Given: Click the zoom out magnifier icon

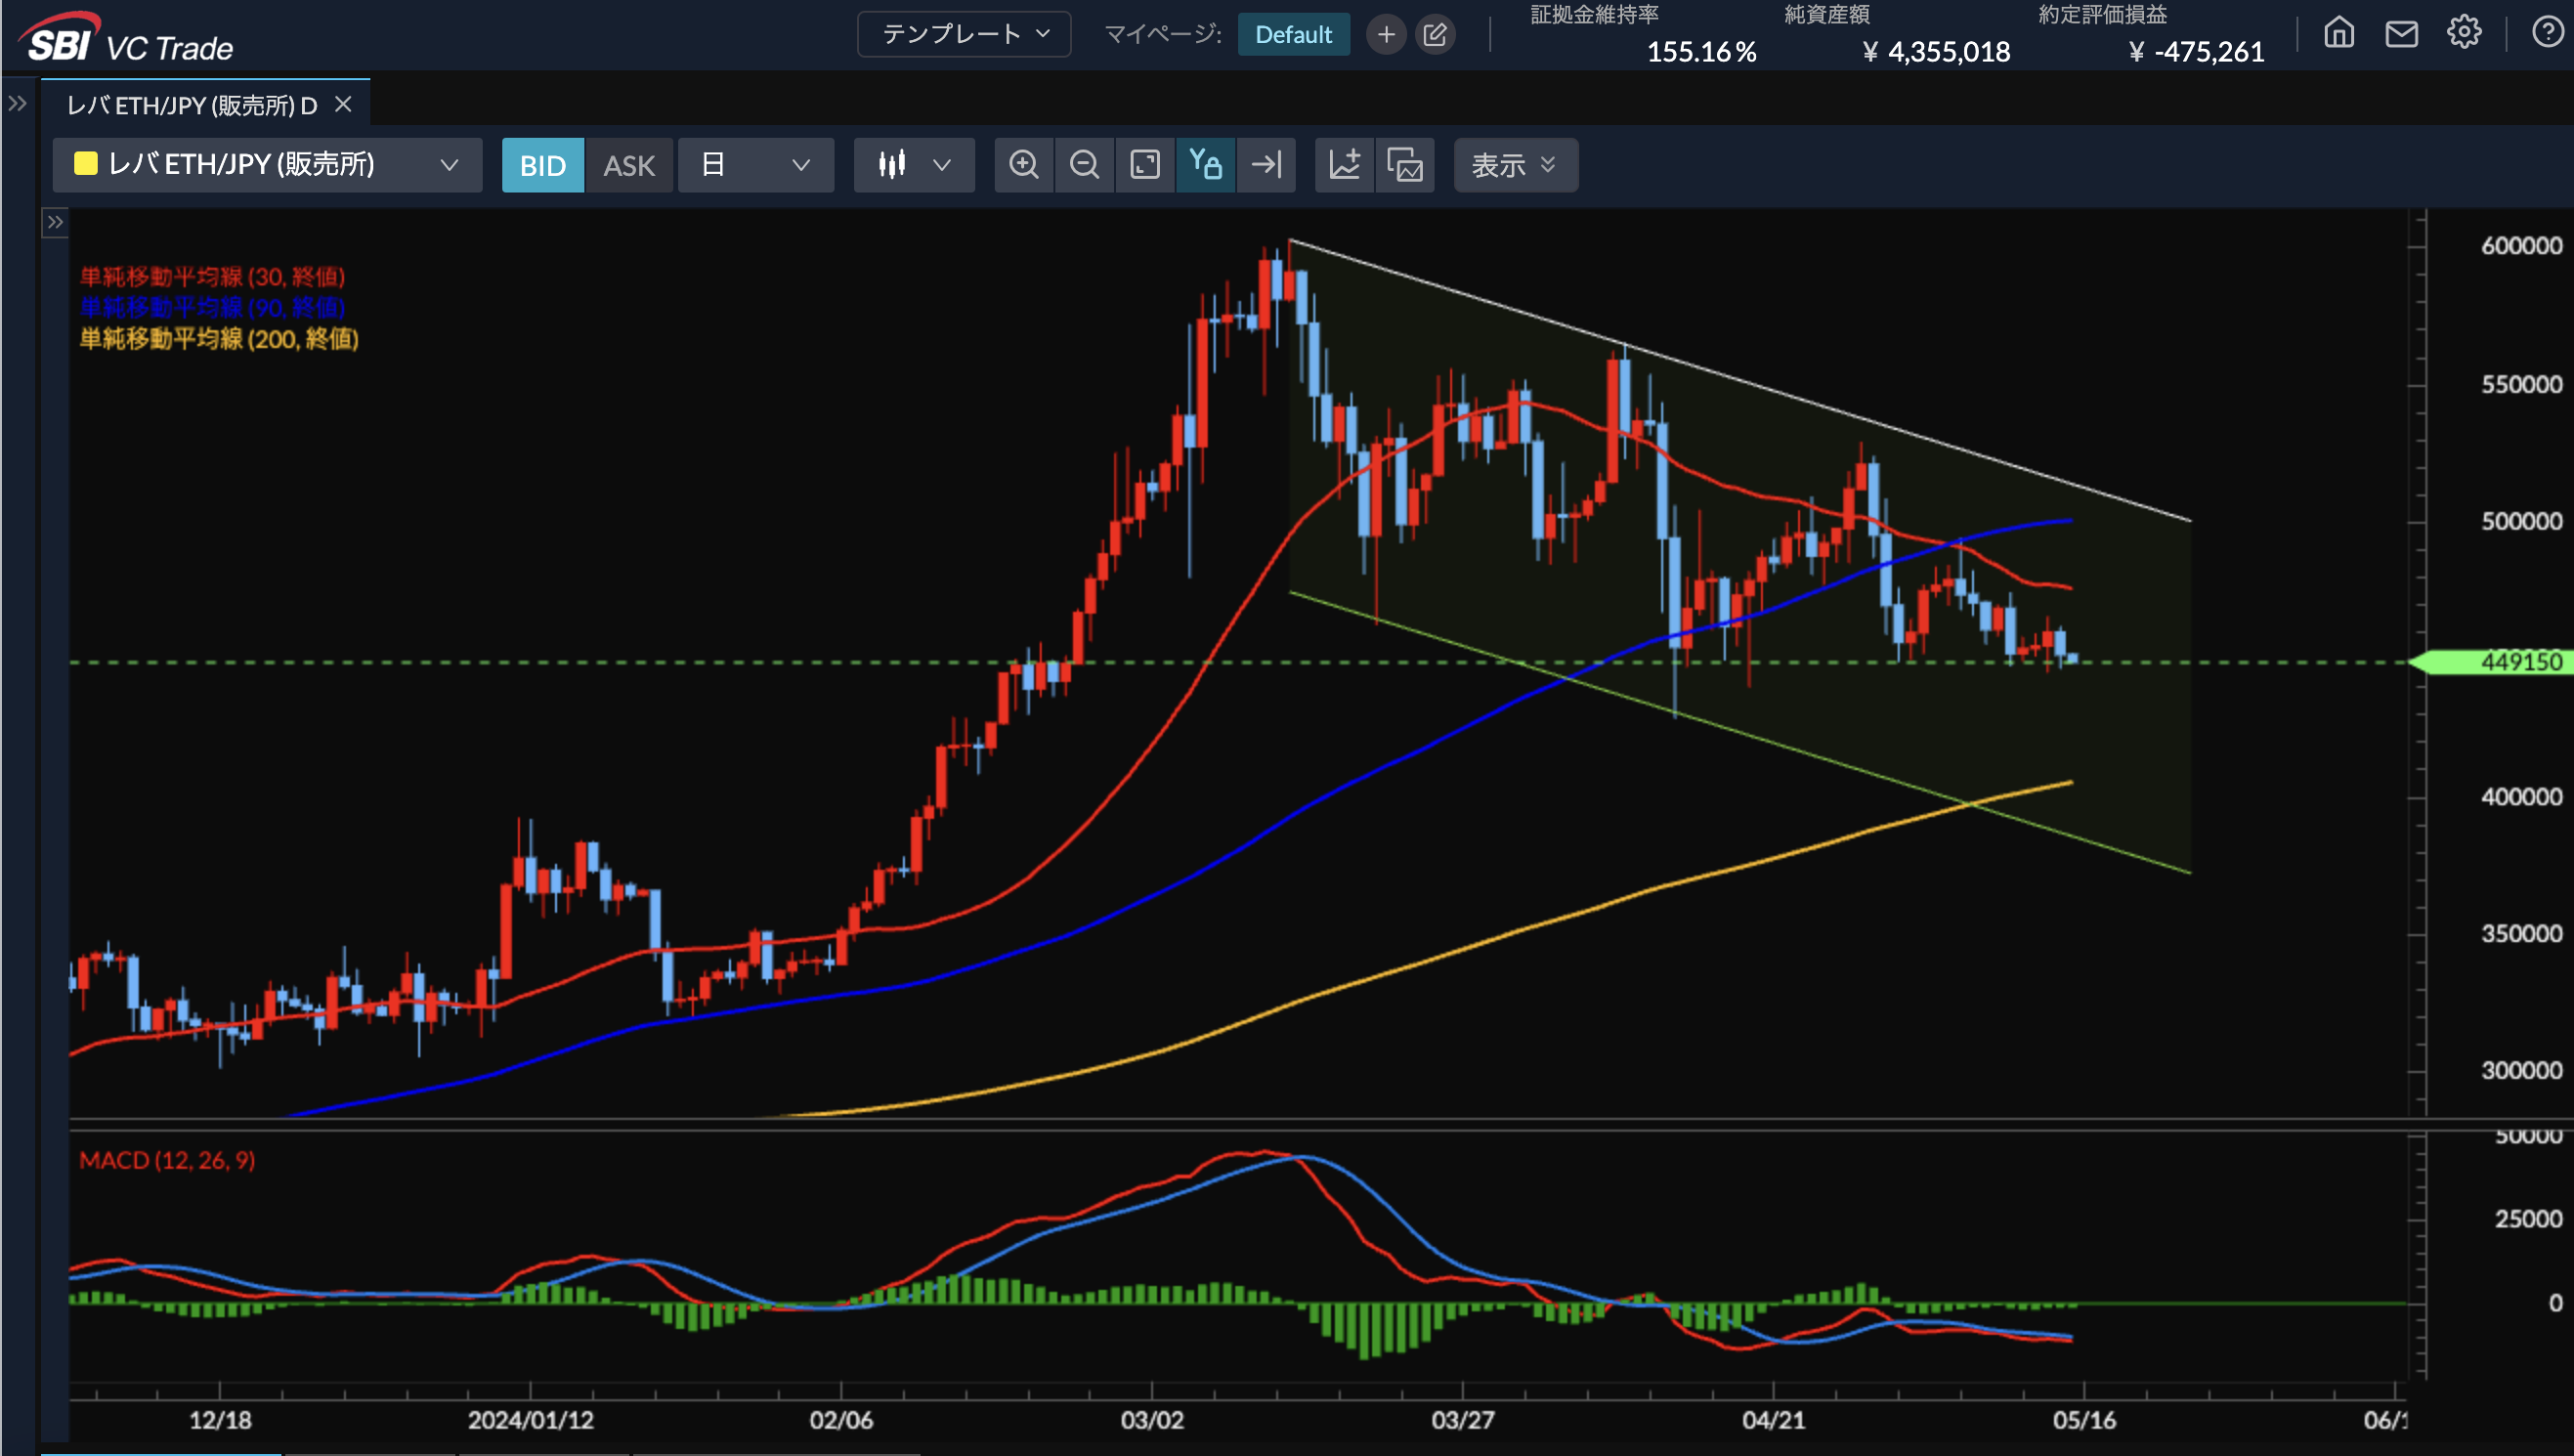Looking at the screenshot, I should click(x=1084, y=164).
